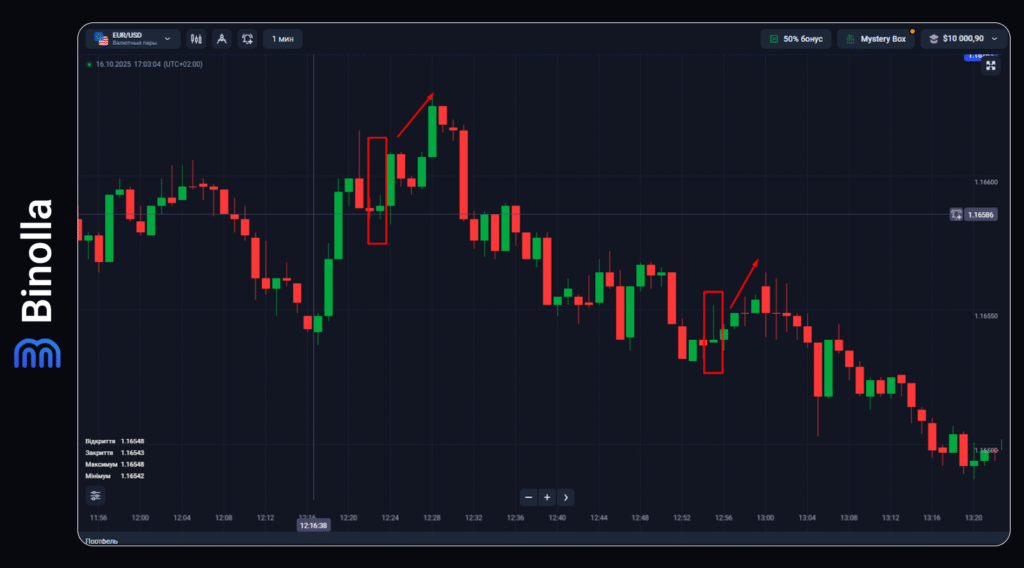Open the drawing tools compass icon
Viewport: 1024px width, 568px height.
click(x=221, y=39)
